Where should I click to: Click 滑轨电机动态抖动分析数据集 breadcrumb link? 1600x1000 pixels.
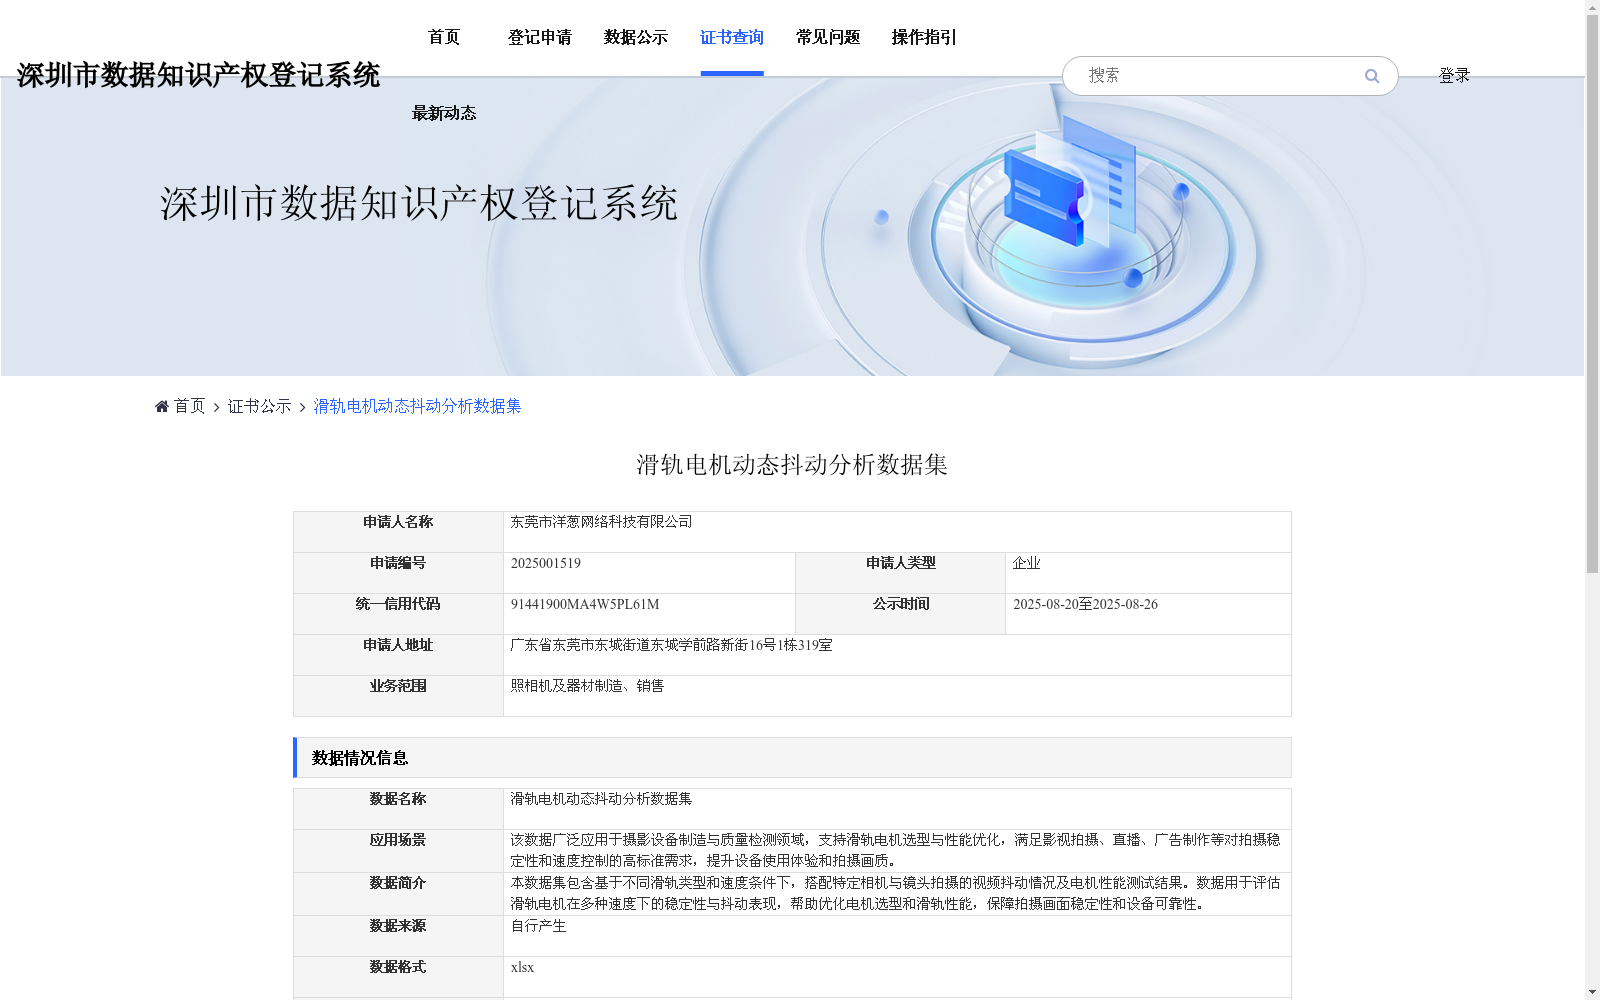pyautogui.click(x=418, y=406)
